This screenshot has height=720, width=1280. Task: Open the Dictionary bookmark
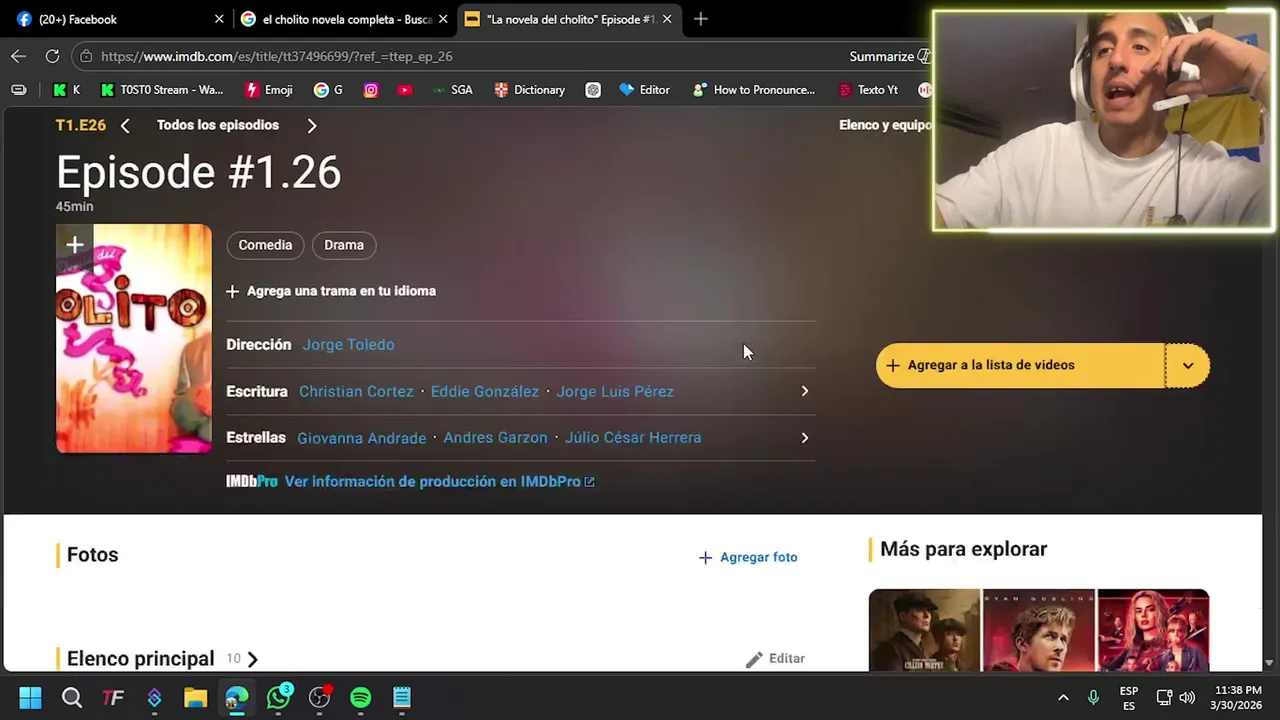[x=530, y=90]
